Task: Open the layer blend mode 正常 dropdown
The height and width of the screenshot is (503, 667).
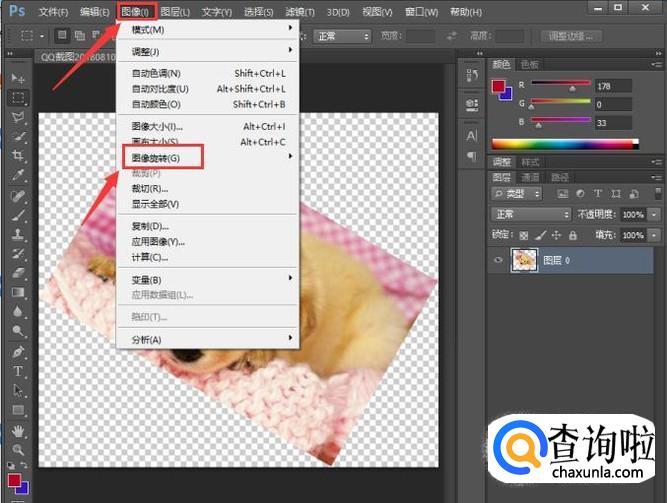Action: (x=531, y=214)
